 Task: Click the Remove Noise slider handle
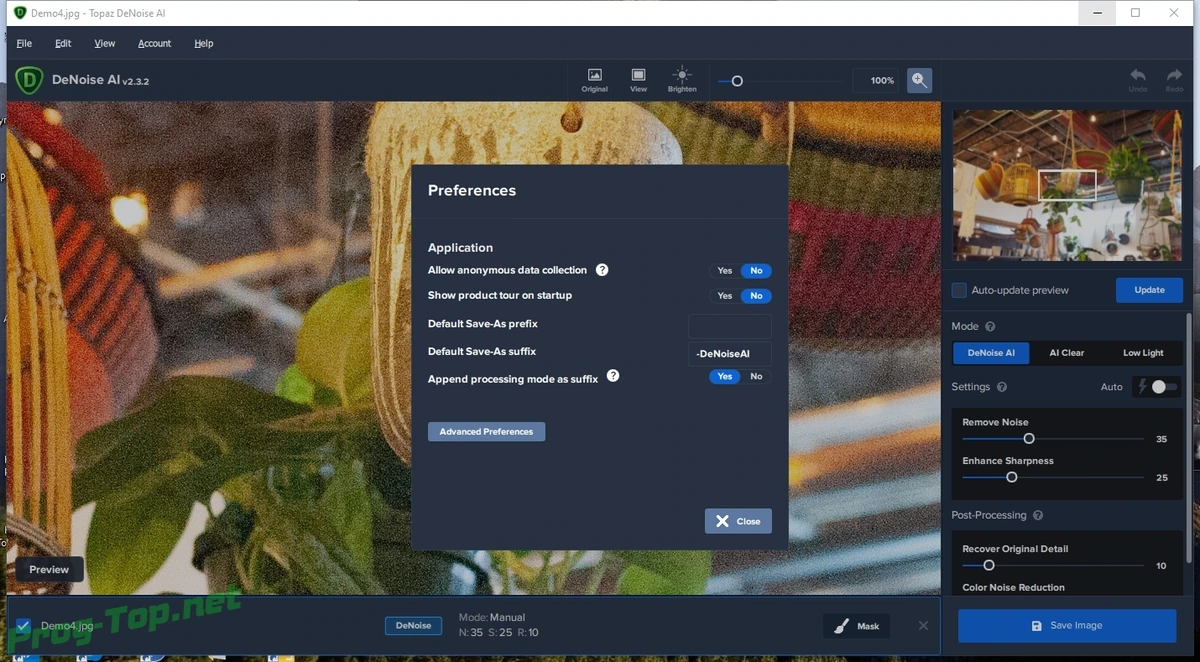(1028, 439)
